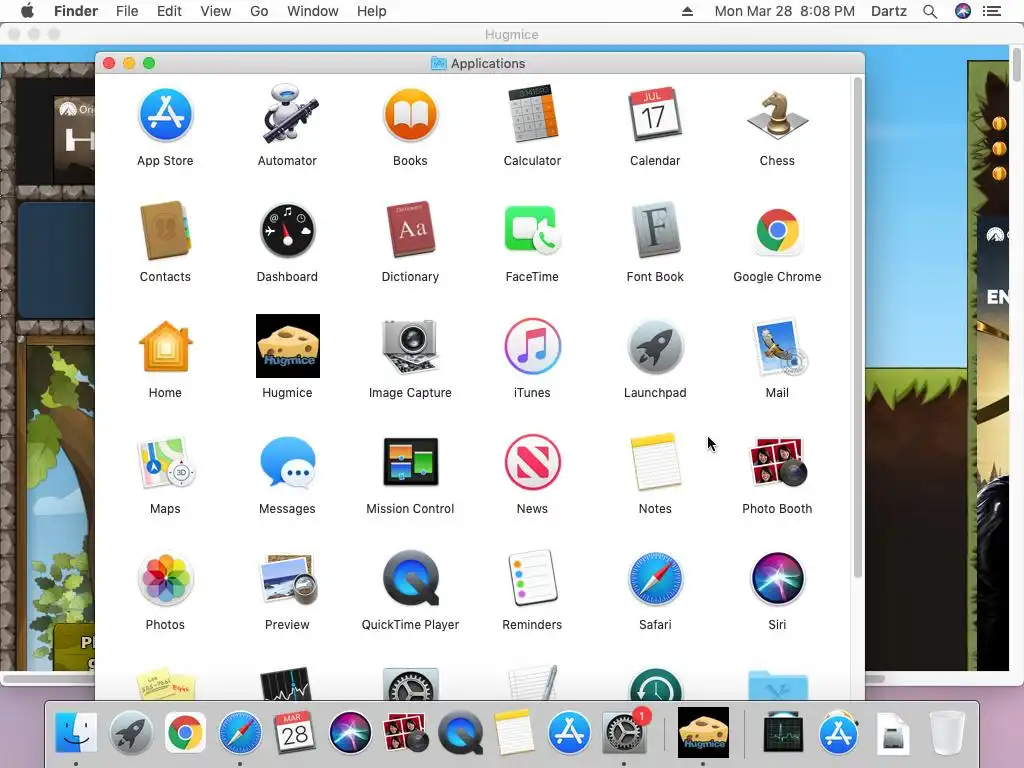This screenshot has width=1024, height=768.
Task: Click the Hugmice window vertical scrollbar
Action: [x=1017, y=64]
